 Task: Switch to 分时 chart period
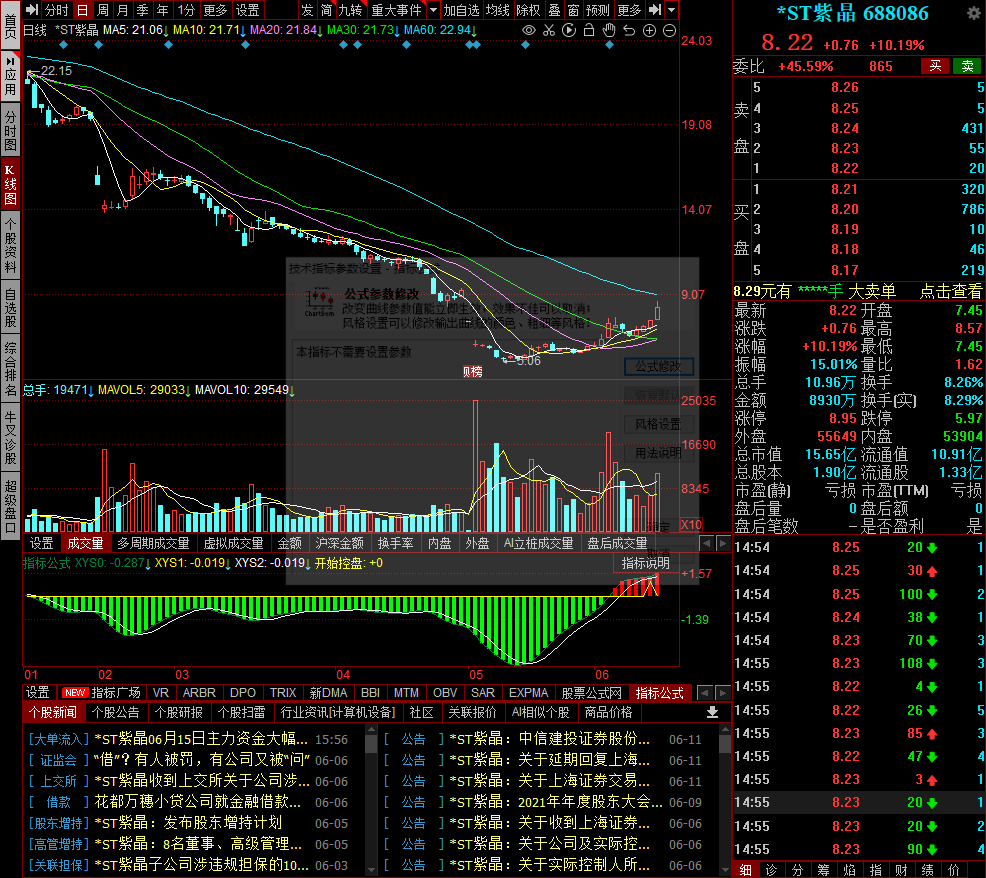click(x=57, y=9)
